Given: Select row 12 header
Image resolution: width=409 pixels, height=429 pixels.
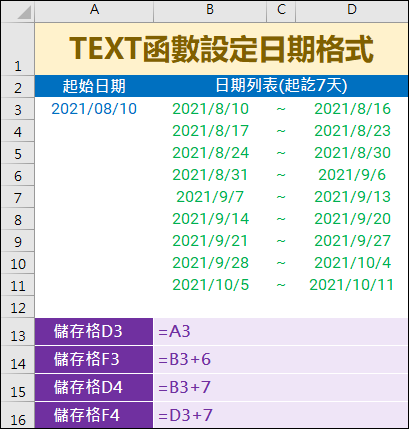Looking at the screenshot, I should 18,307.
